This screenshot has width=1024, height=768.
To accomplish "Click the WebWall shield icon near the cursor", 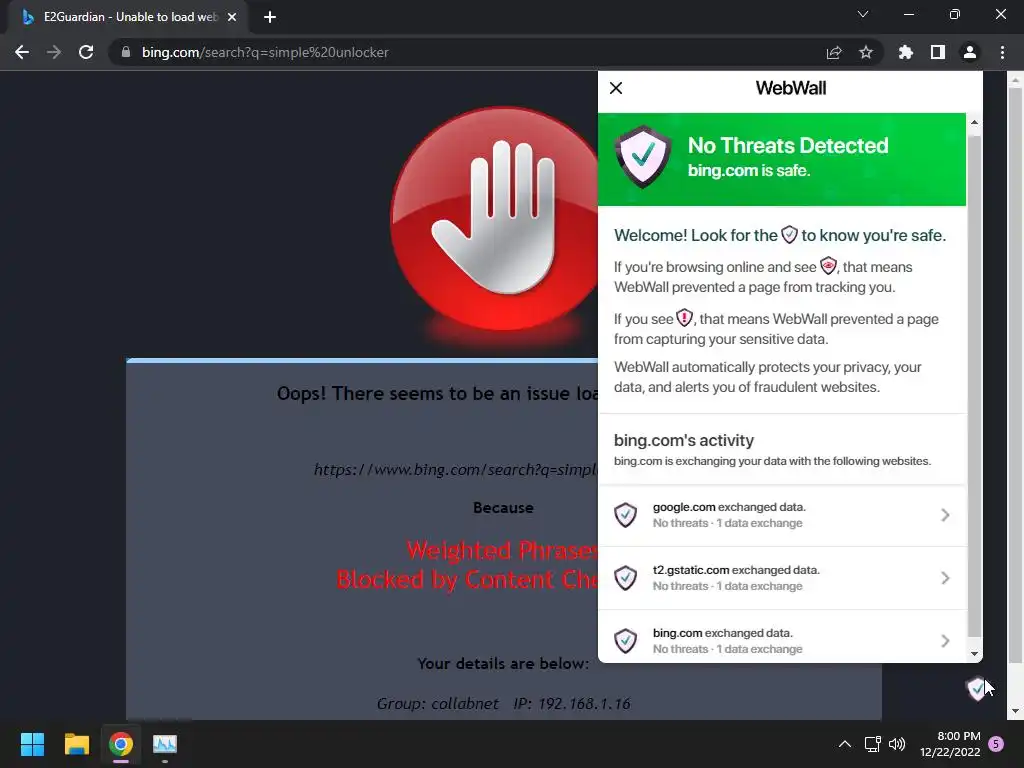I will pos(977,688).
